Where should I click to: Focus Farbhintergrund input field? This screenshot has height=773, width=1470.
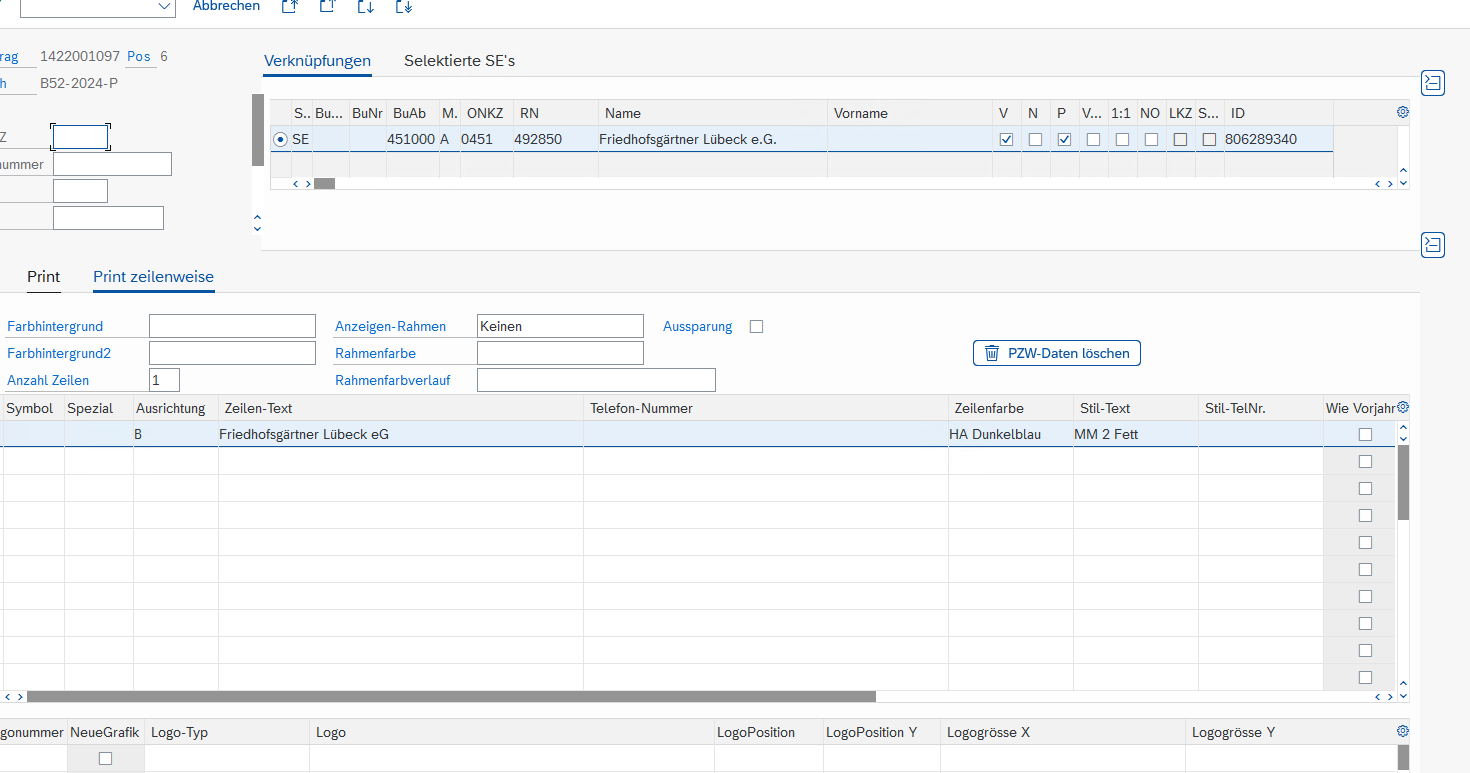(x=232, y=326)
